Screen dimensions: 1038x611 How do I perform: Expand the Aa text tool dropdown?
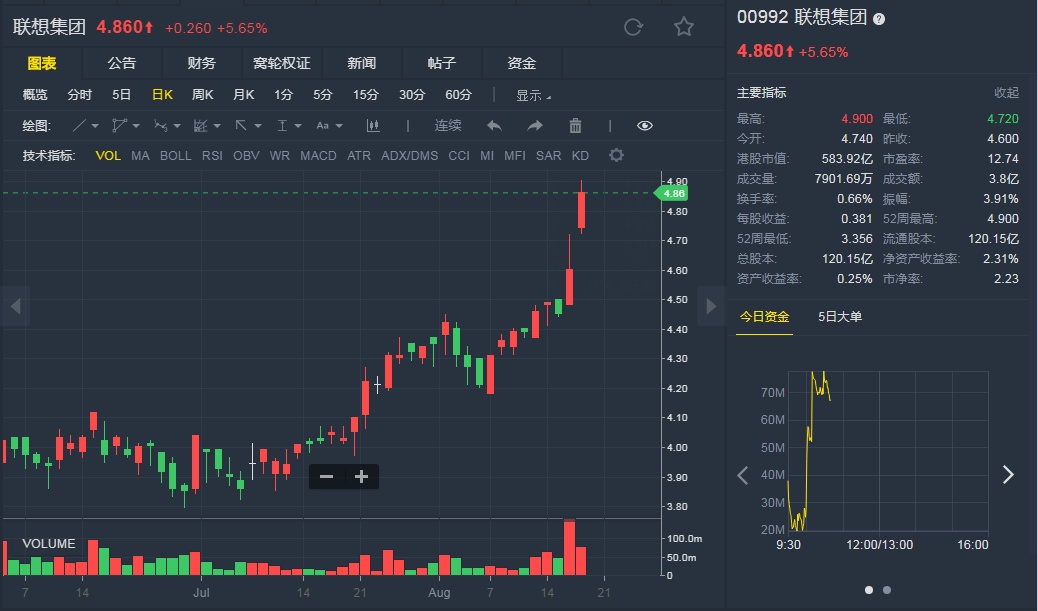(339, 126)
